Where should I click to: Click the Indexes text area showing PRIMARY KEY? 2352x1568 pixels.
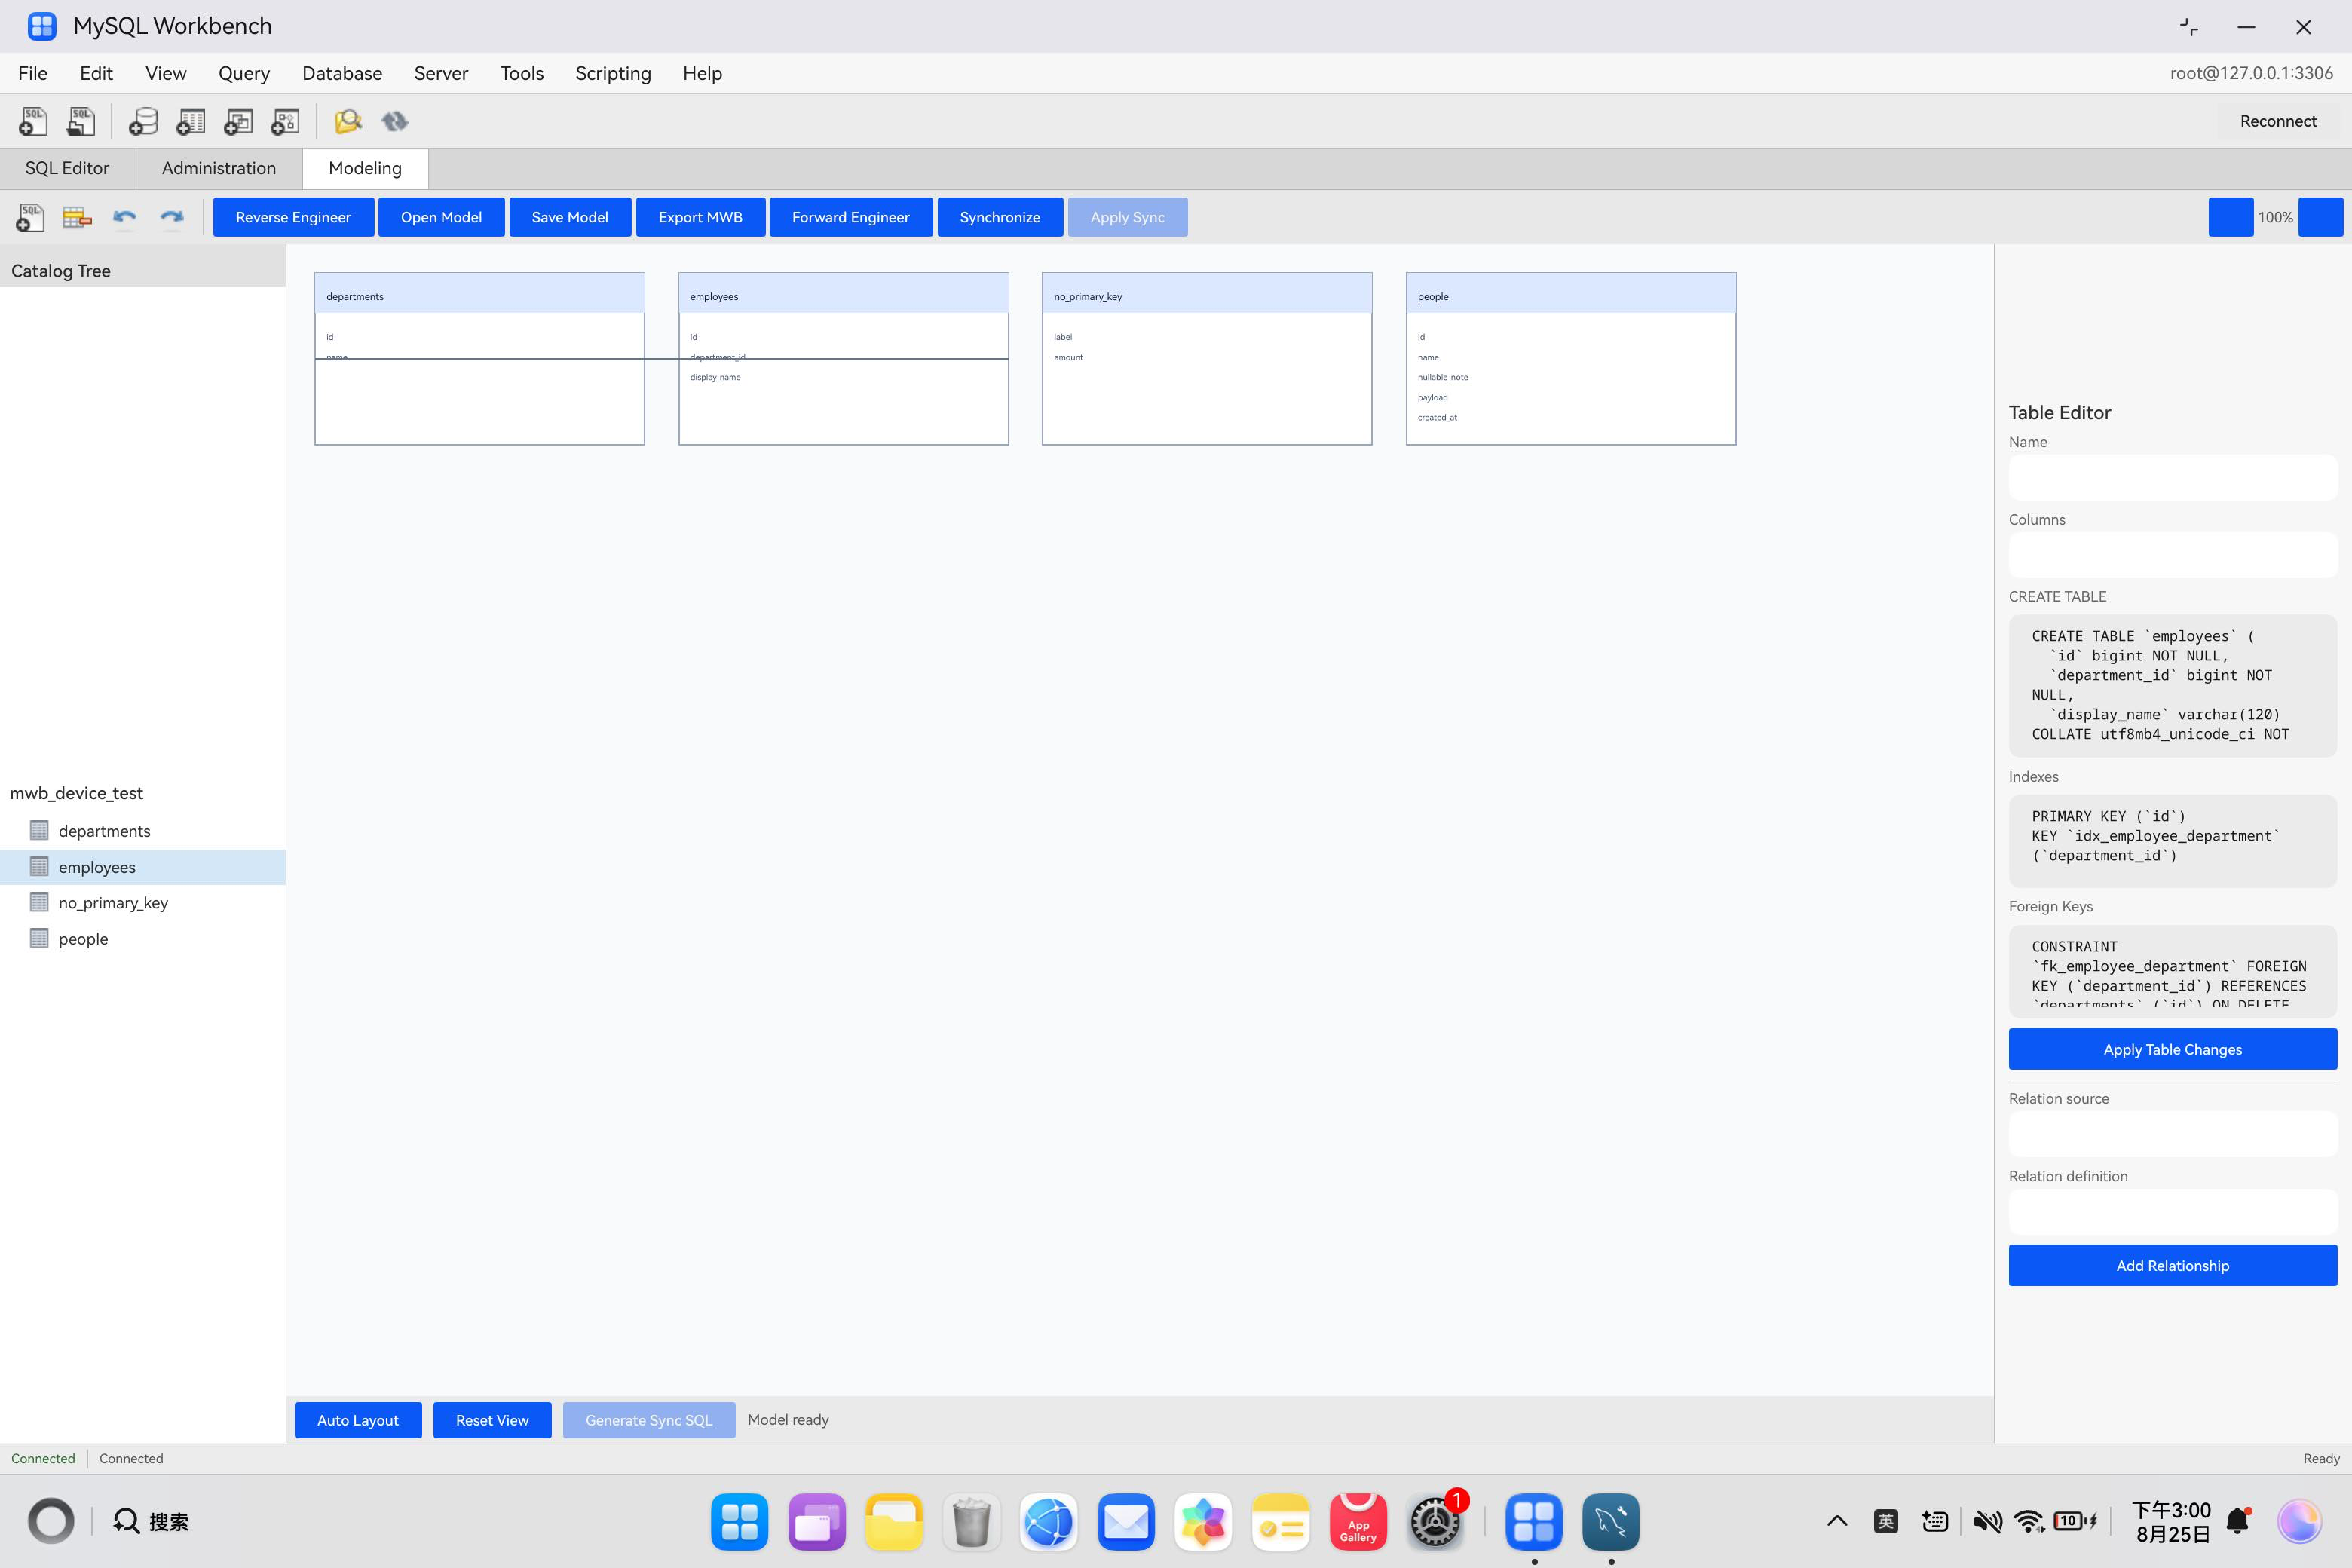2172,841
